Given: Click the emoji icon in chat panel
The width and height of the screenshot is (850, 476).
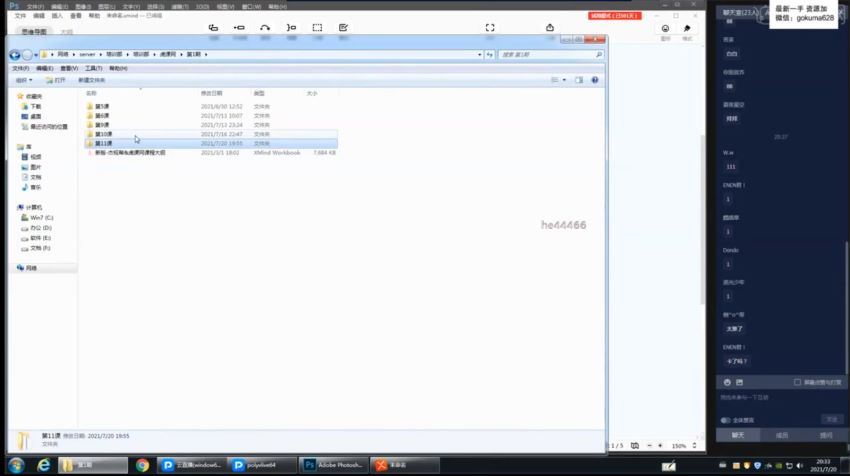Looking at the screenshot, I should point(727,382).
